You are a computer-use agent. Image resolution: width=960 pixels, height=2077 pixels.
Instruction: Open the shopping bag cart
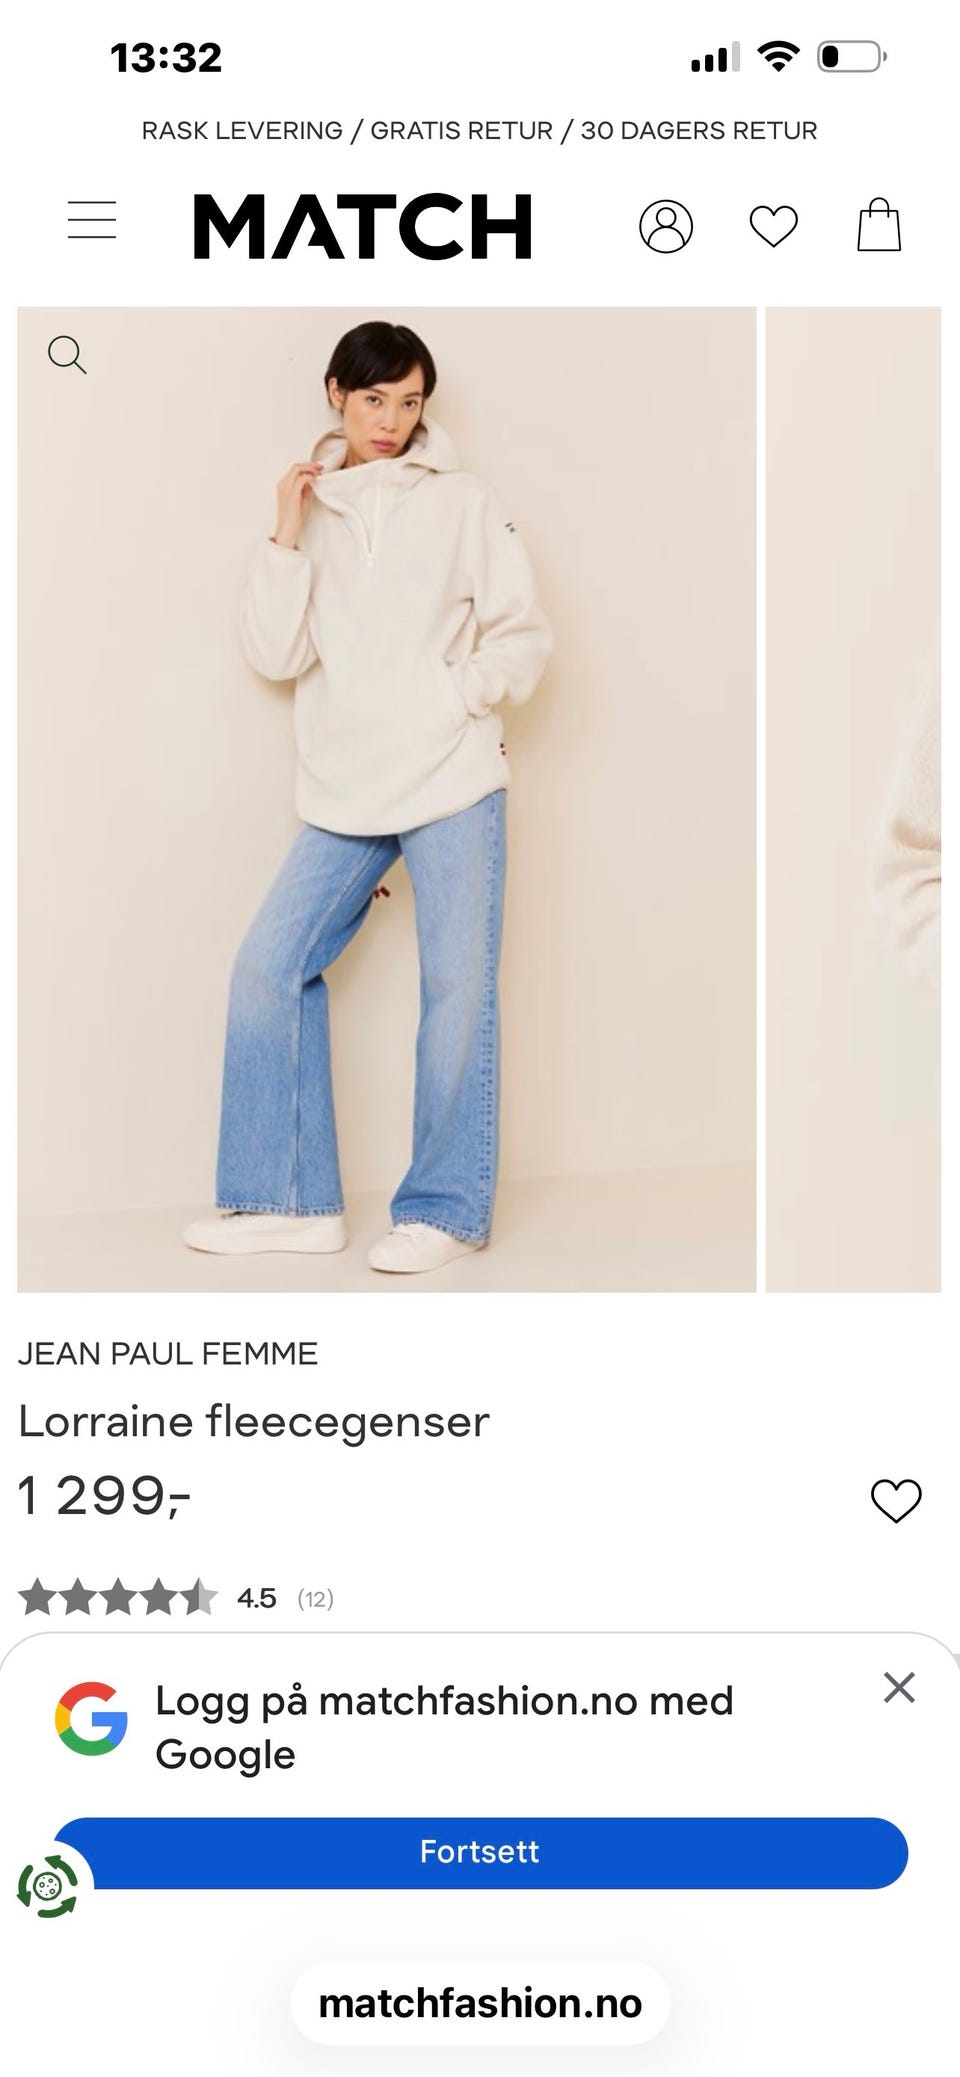tap(879, 225)
